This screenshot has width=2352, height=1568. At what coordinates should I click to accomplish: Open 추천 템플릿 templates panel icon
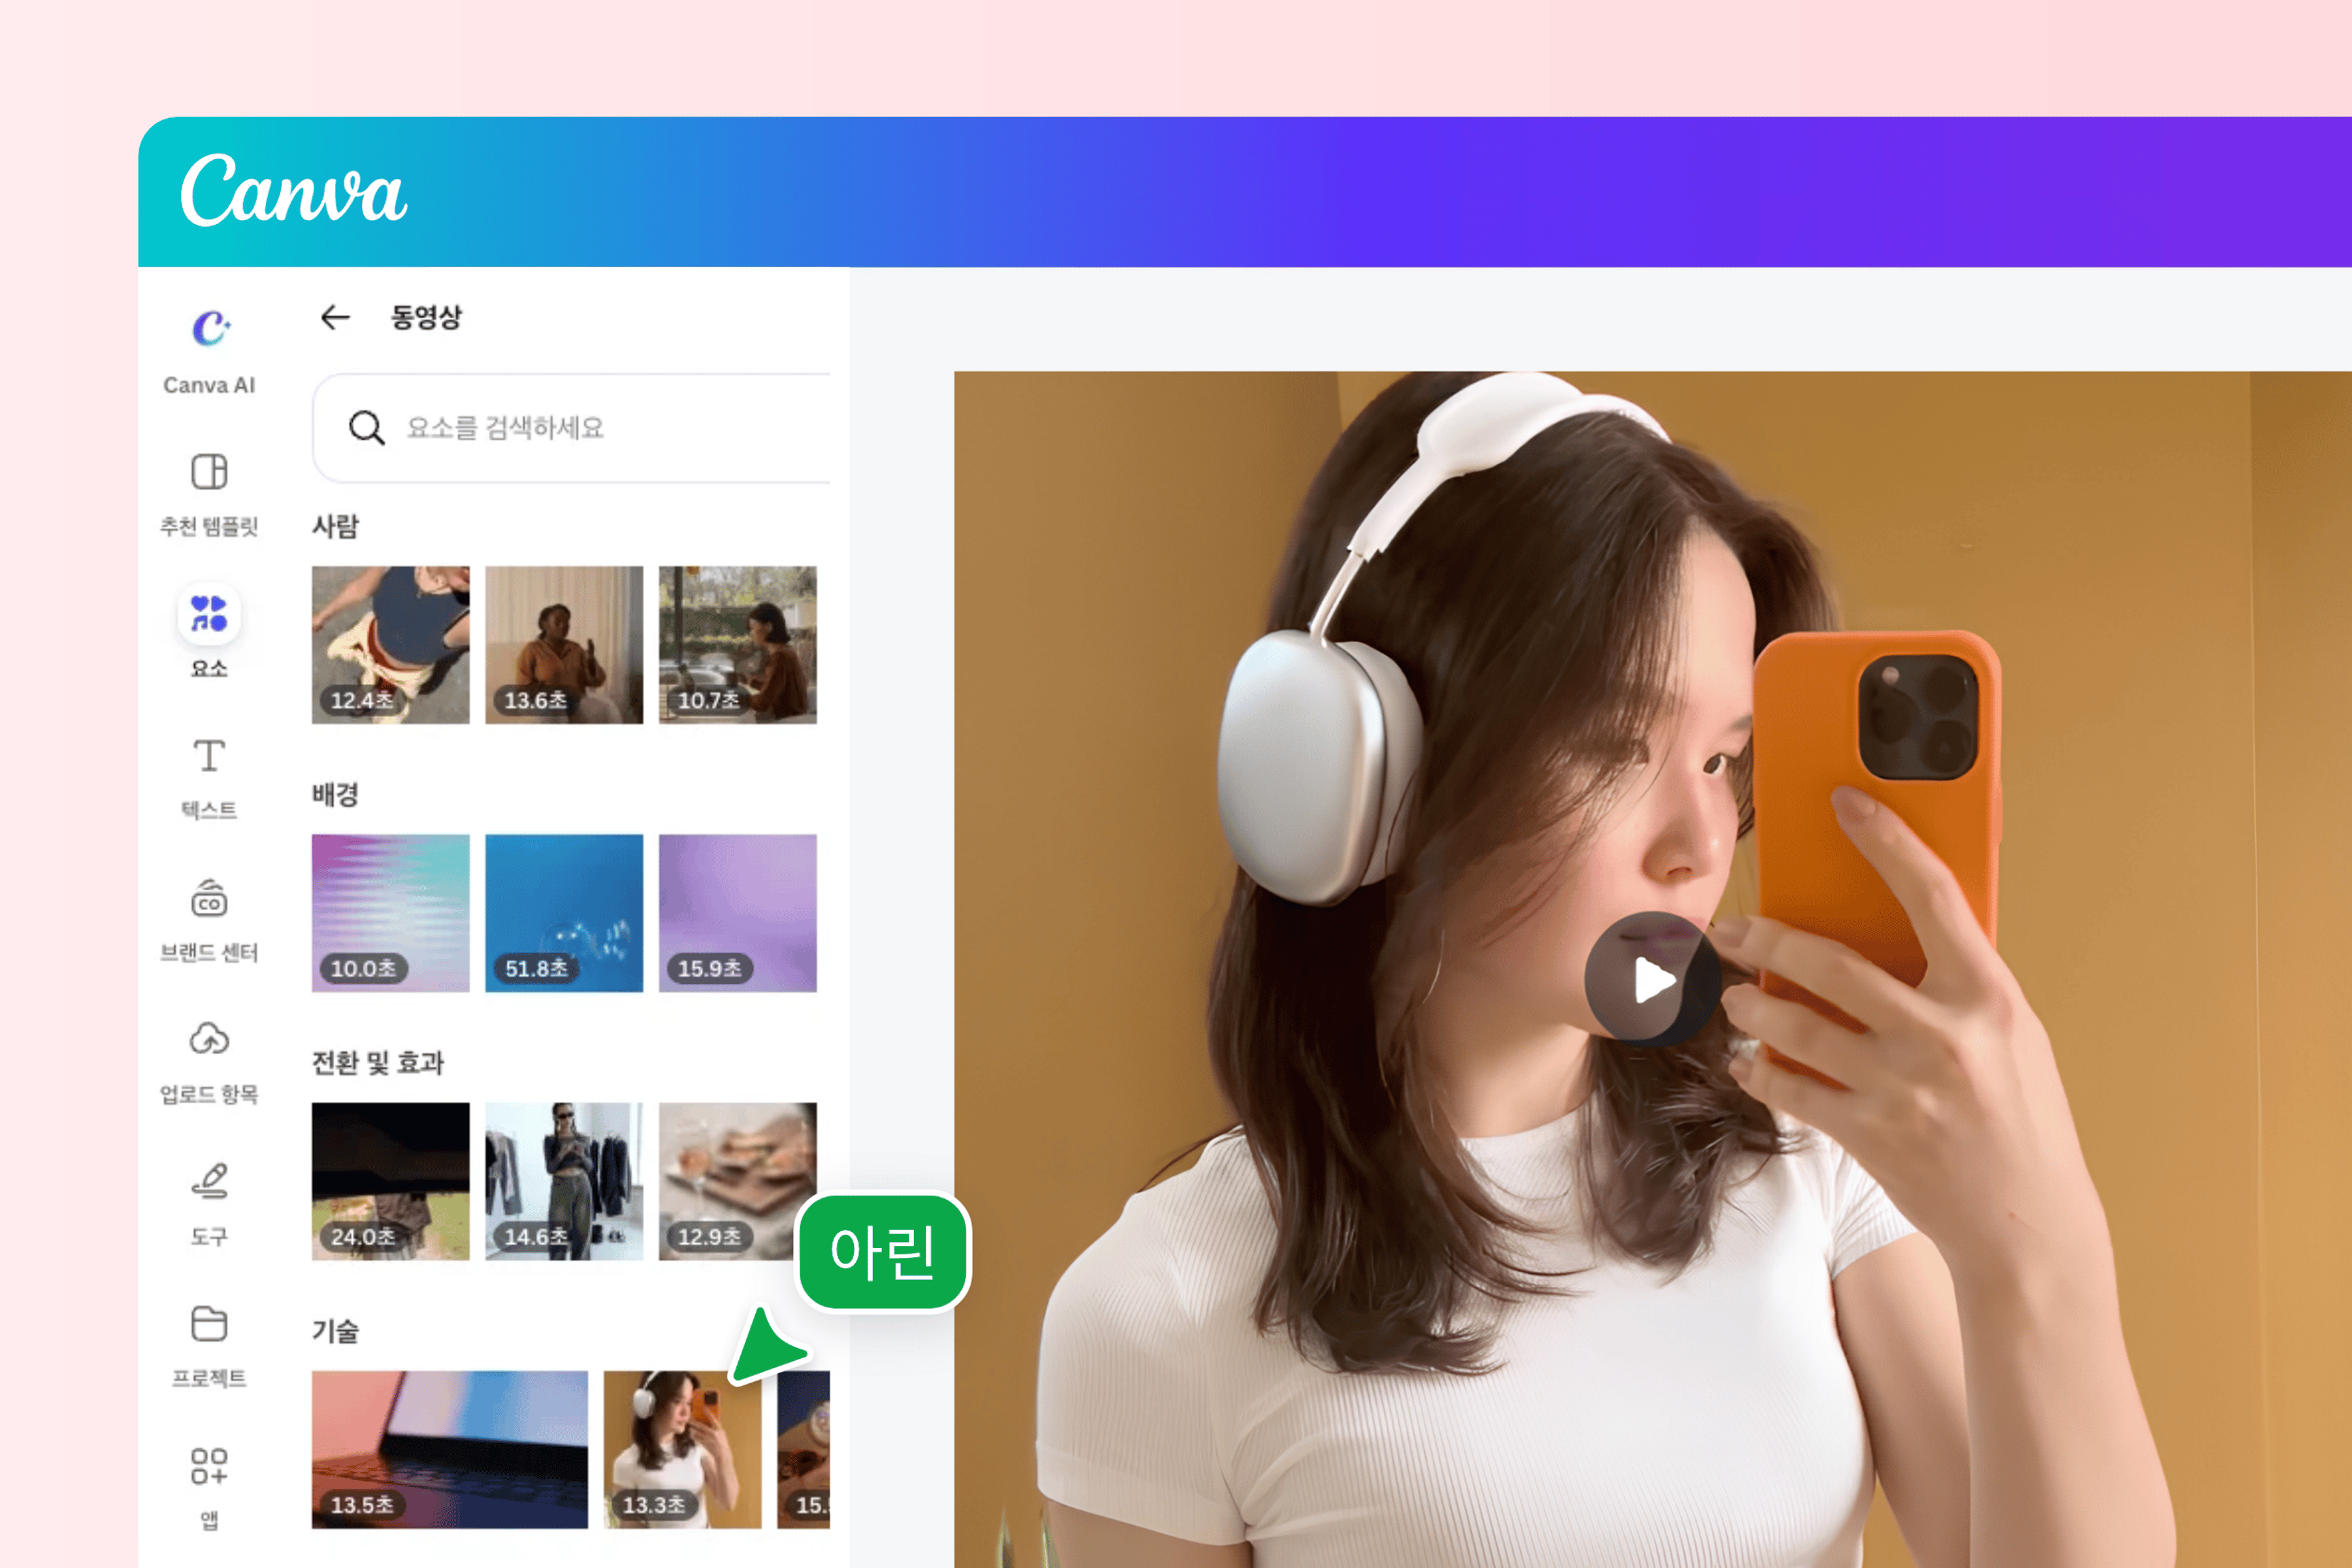209,471
